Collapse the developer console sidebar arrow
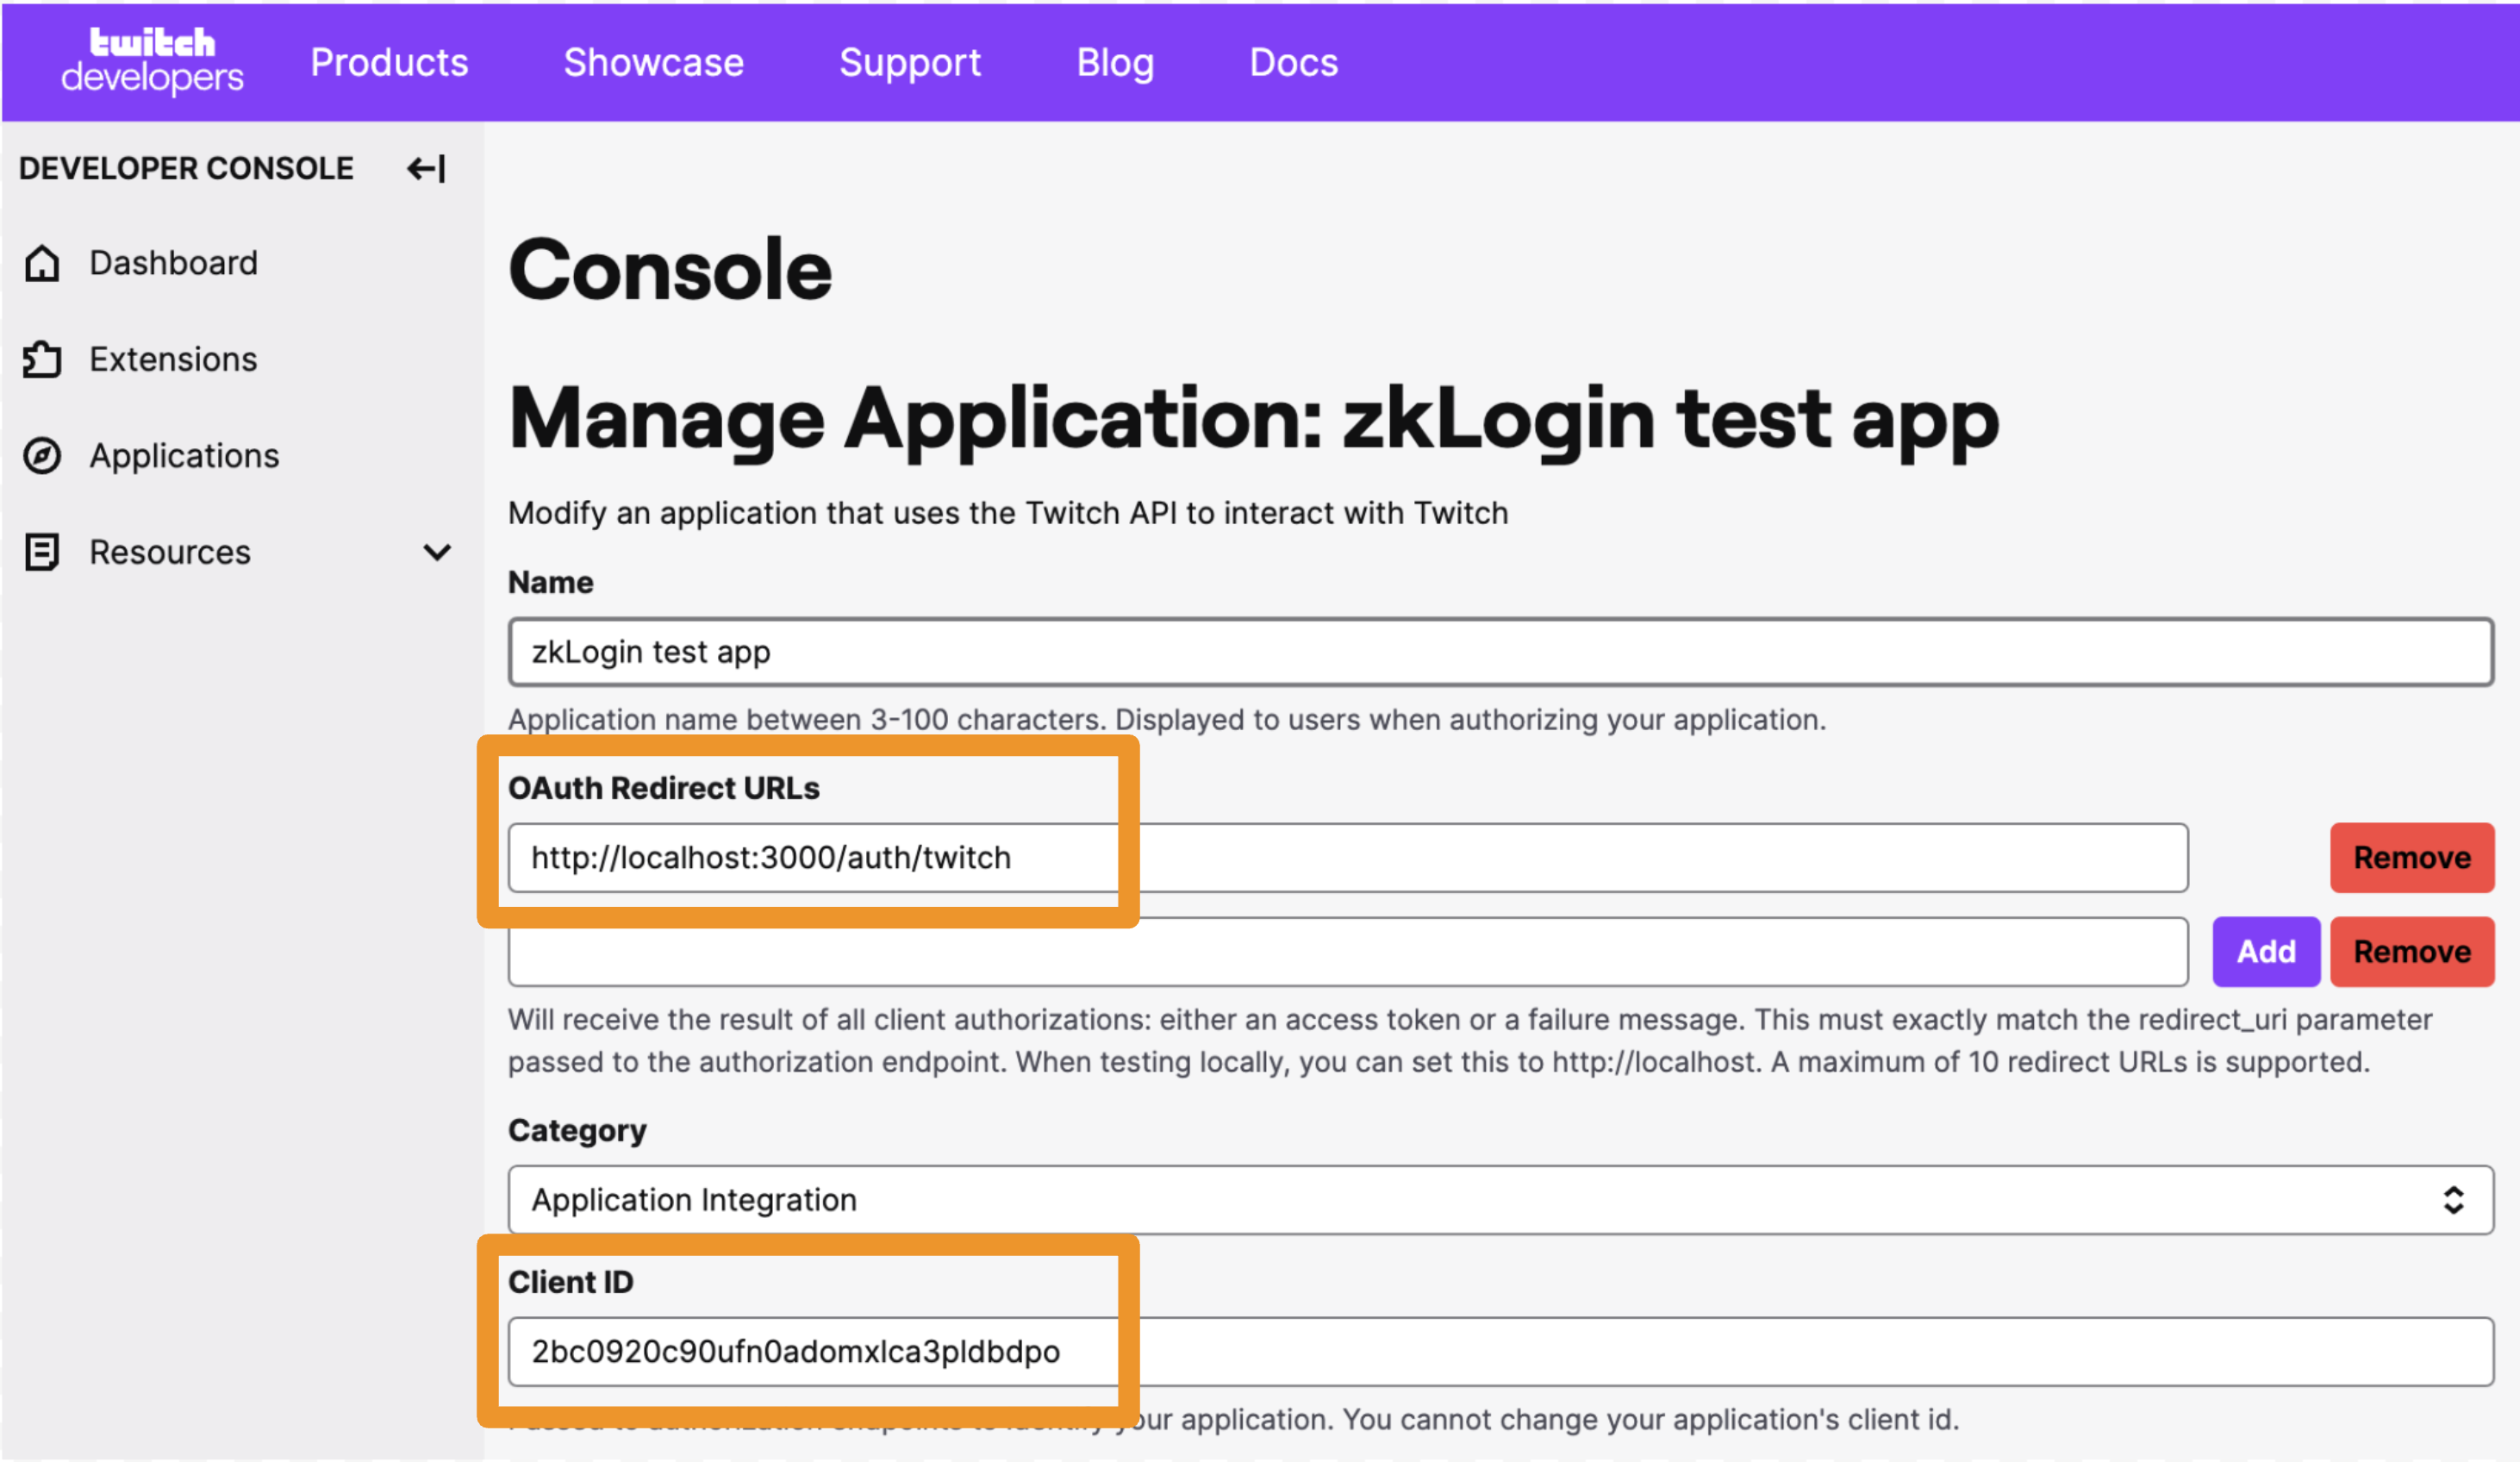Image resolution: width=2520 pixels, height=1462 pixels. (x=426, y=169)
